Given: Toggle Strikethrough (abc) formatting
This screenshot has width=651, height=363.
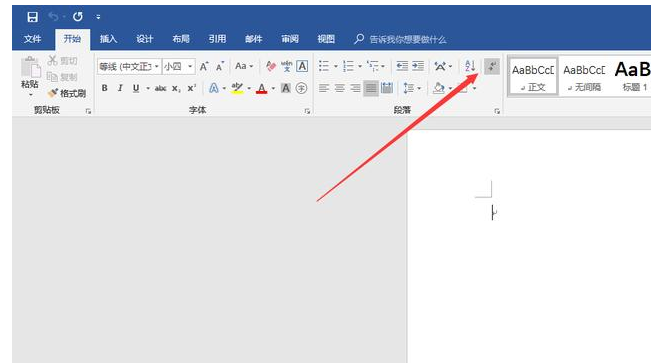Looking at the screenshot, I should [x=160, y=88].
